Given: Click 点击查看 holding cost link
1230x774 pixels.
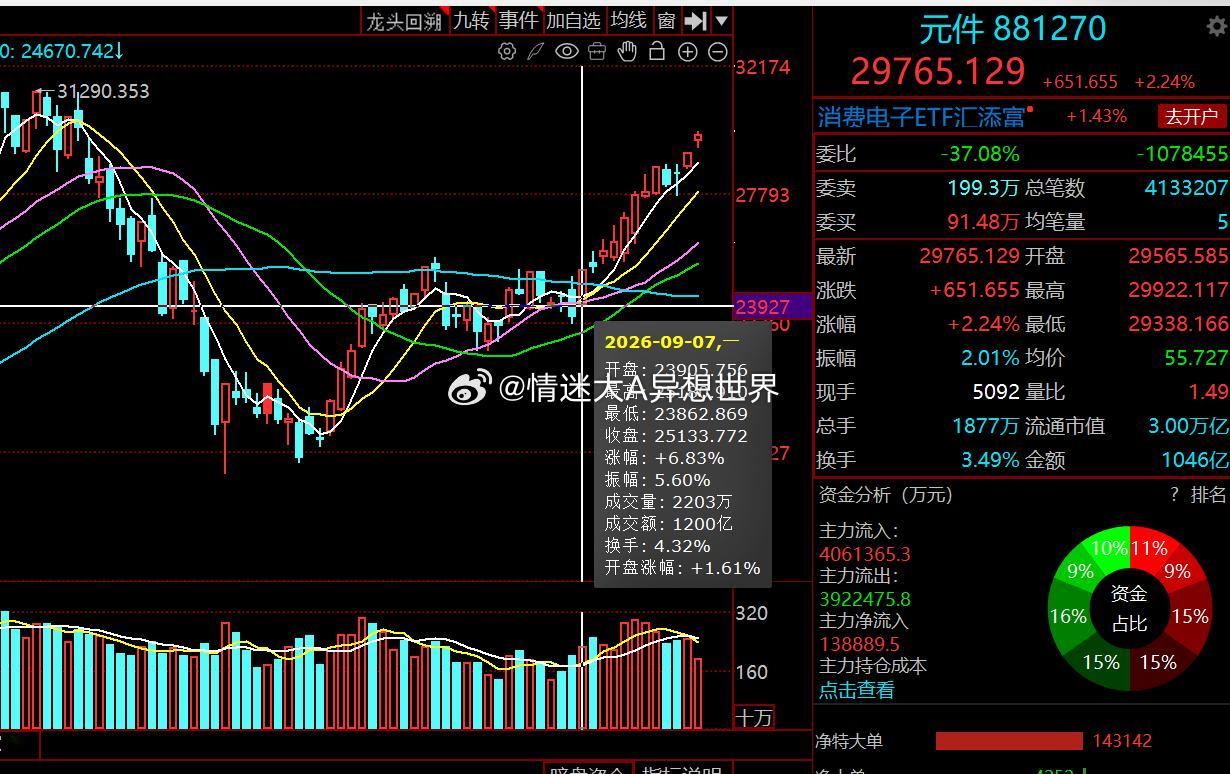Looking at the screenshot, I should click(857, 690).
